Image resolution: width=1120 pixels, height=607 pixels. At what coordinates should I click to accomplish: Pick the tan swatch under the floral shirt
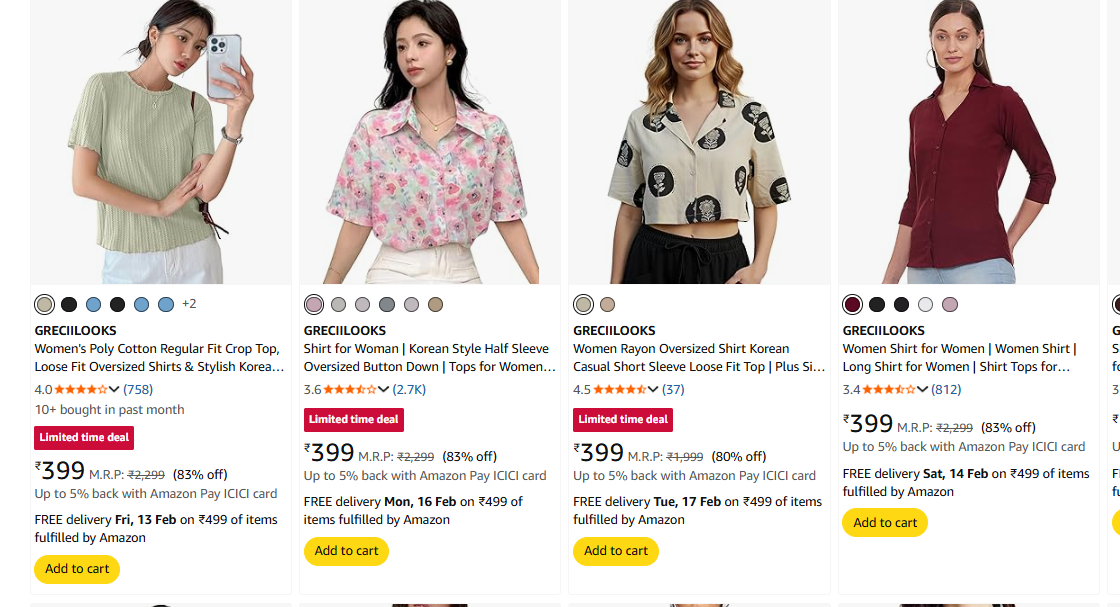(x=435, y=304)
